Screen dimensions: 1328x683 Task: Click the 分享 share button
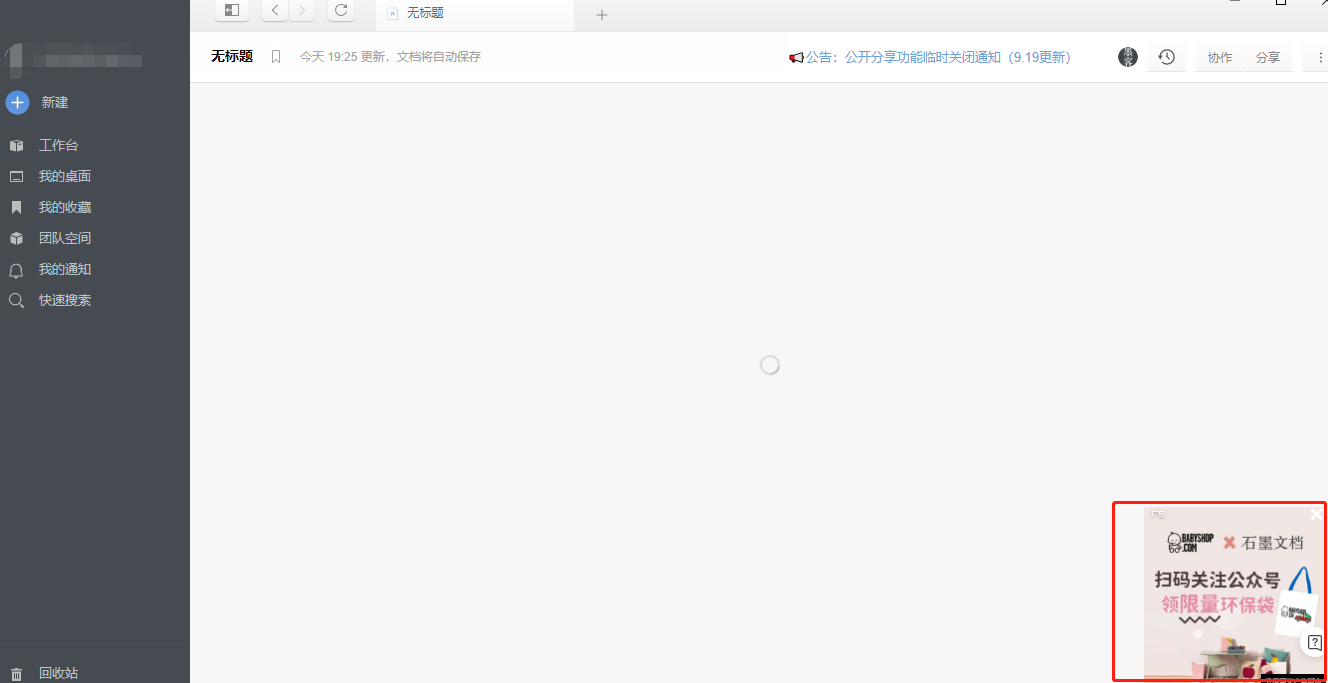(x=1268, y=57)
